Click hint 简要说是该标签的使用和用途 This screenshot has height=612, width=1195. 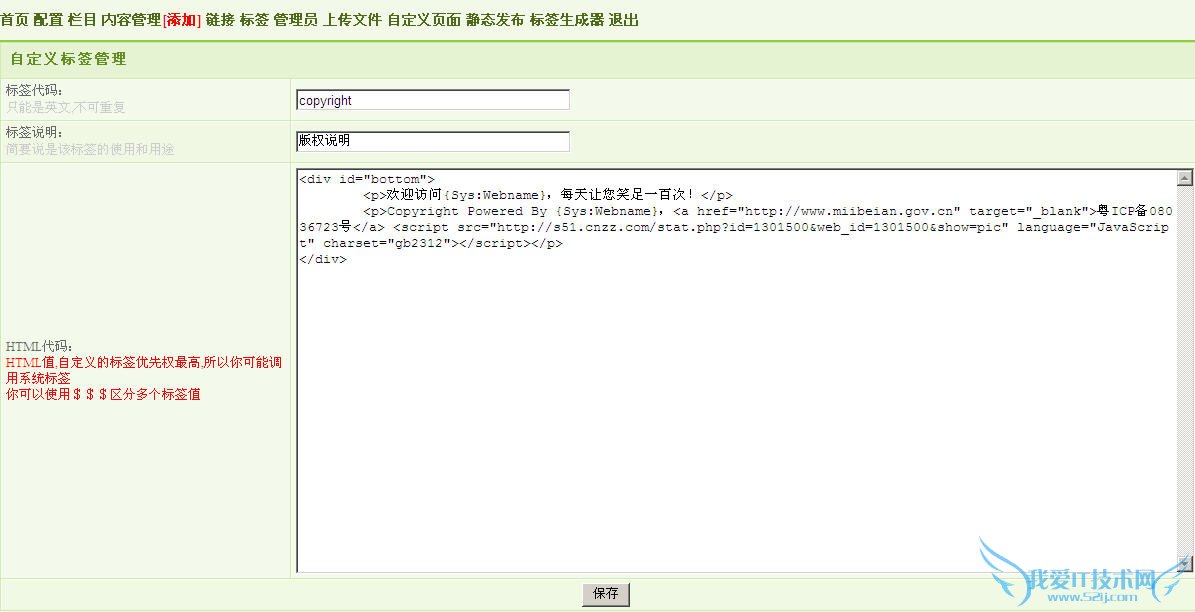click(x=90, y=149)
